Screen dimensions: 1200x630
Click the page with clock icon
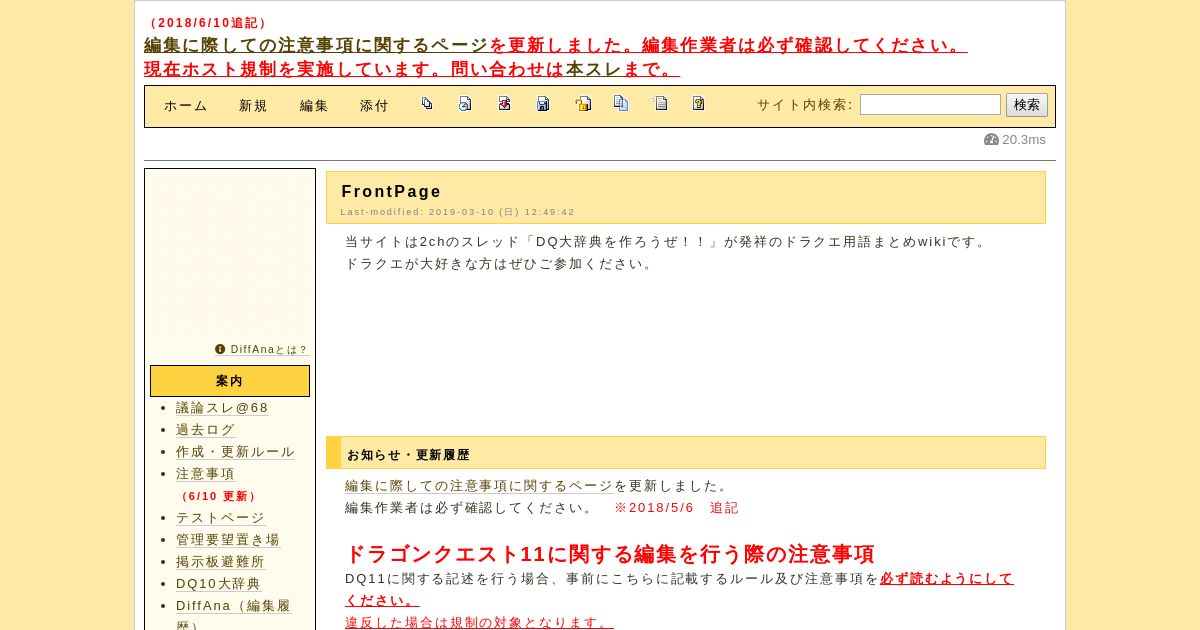pos(465,103)
